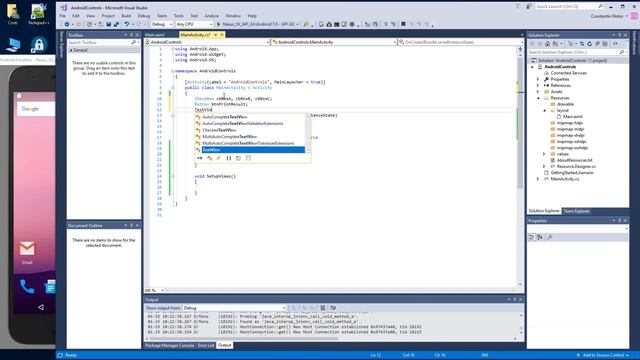This screenshot has height=360, width=640.
Task: Click Property Pages wrench icon
Action: (550, 237)
